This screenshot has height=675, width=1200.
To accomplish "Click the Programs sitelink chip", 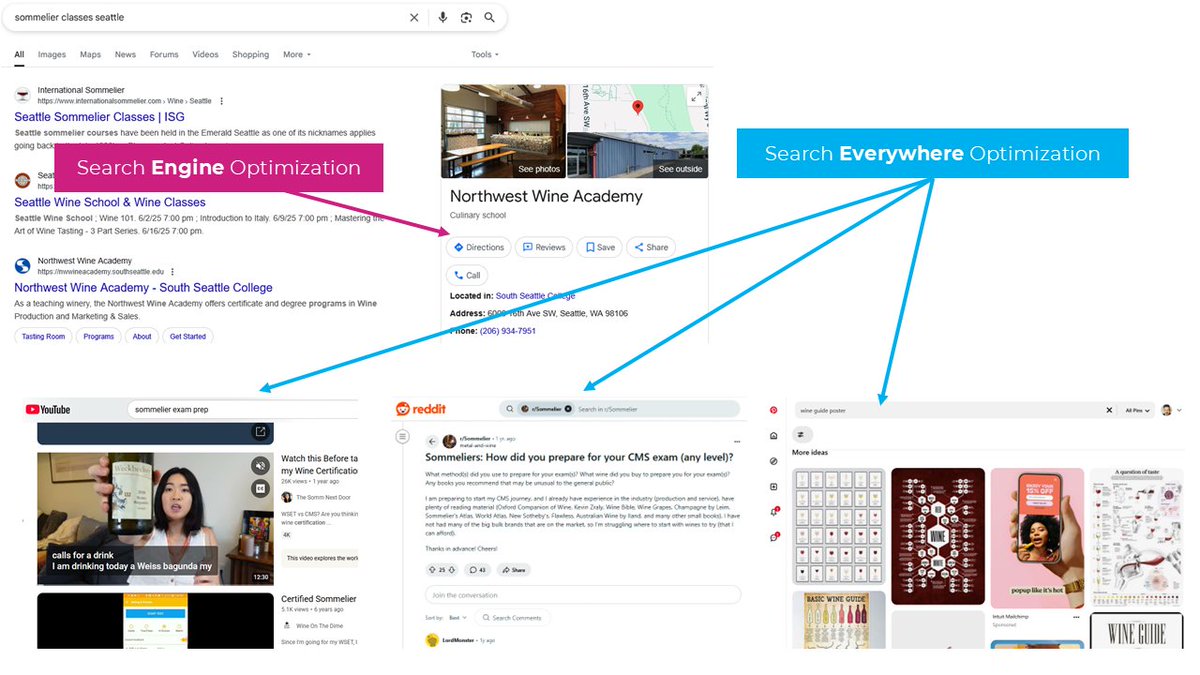I will tap(99, 337).
